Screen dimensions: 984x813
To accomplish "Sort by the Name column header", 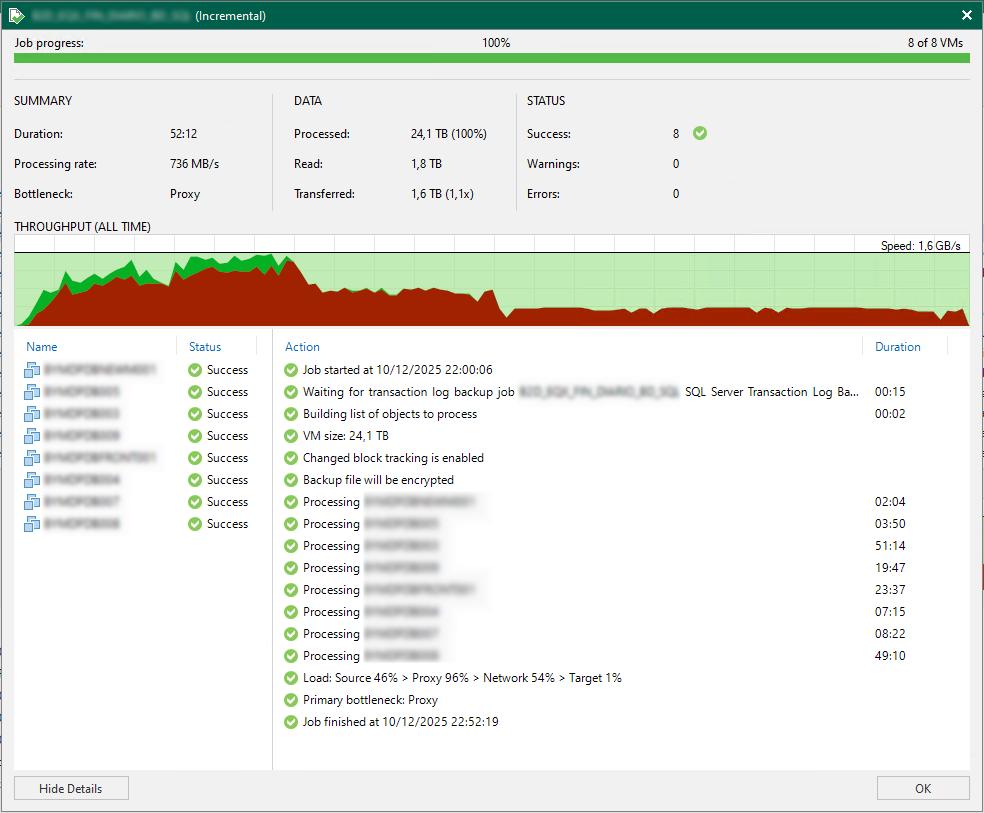I will (x=42, y=347).
